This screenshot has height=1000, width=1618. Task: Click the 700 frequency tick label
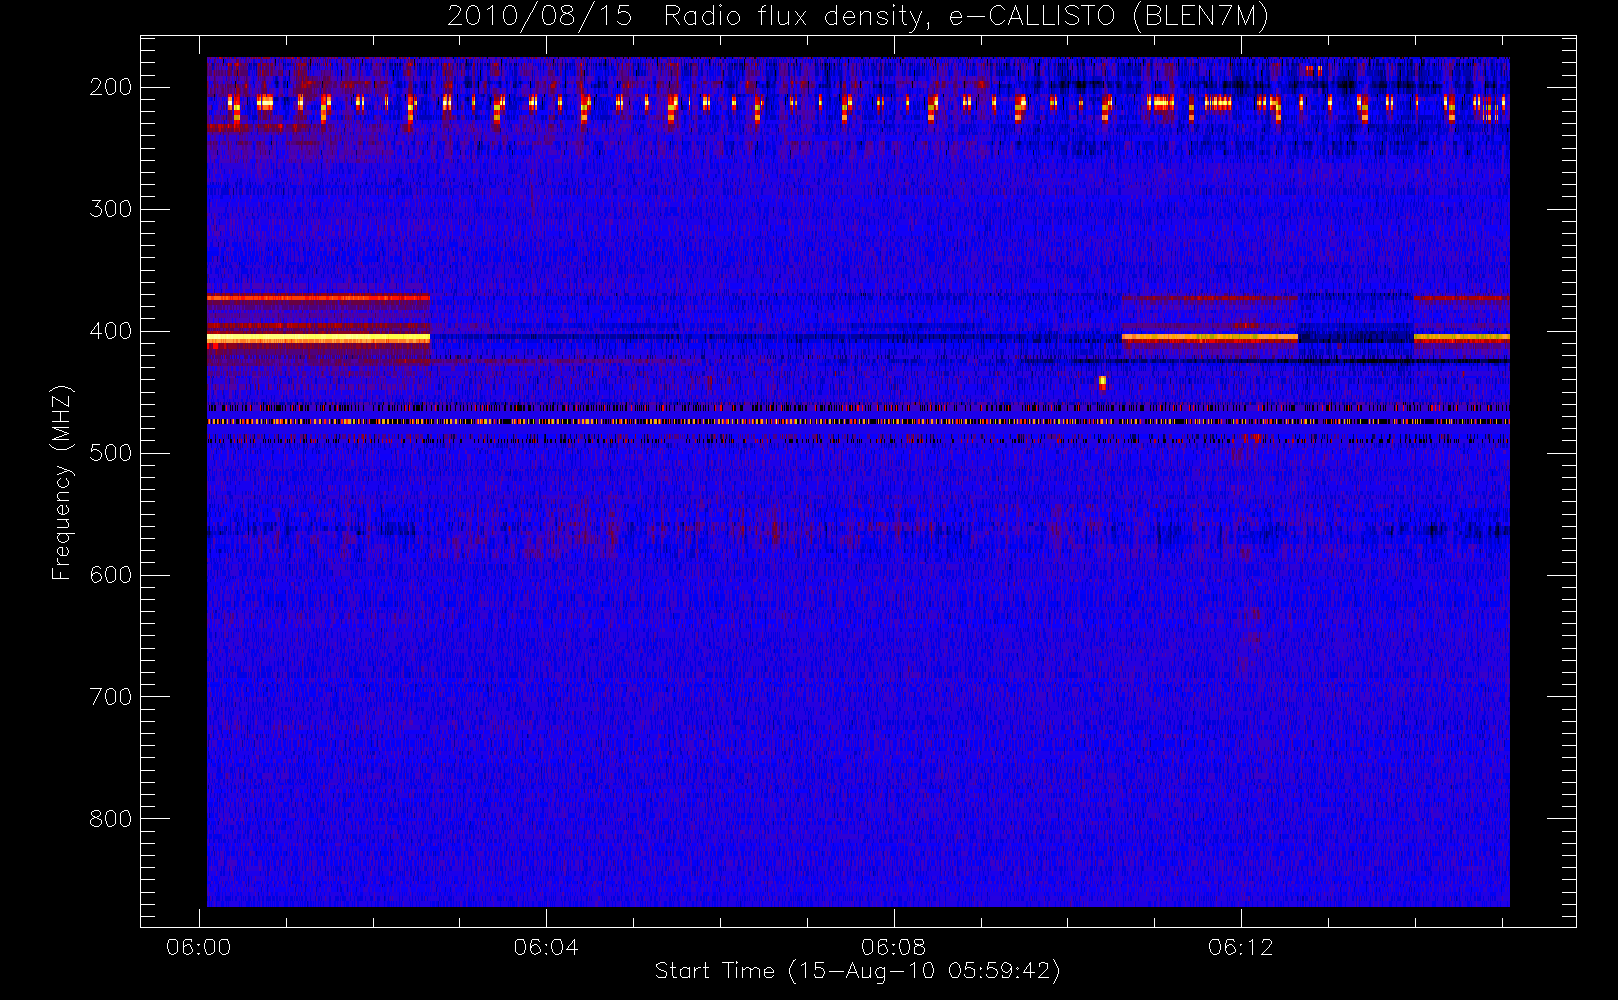click(111, 697)
